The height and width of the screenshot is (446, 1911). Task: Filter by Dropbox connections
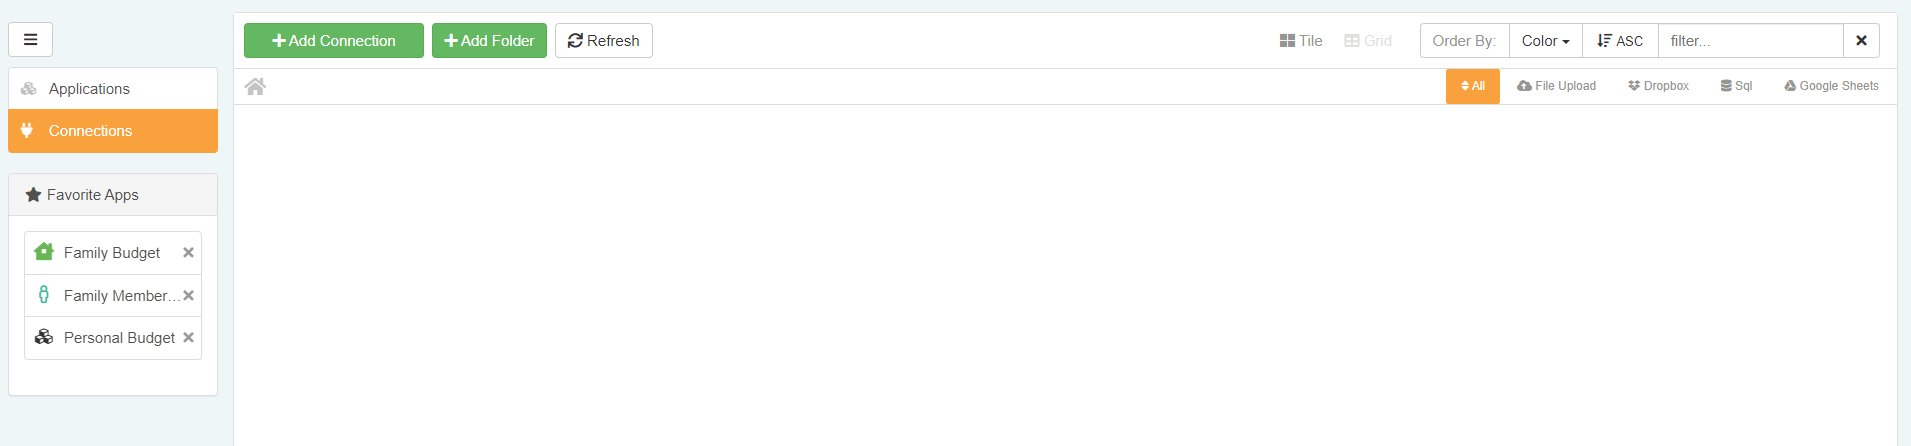pos(1658,86)
